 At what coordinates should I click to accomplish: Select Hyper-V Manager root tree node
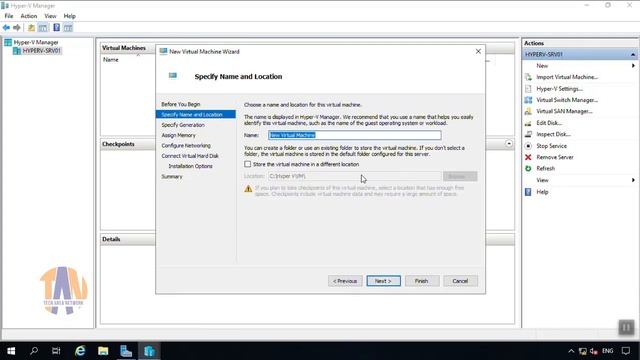click(36, 42)
